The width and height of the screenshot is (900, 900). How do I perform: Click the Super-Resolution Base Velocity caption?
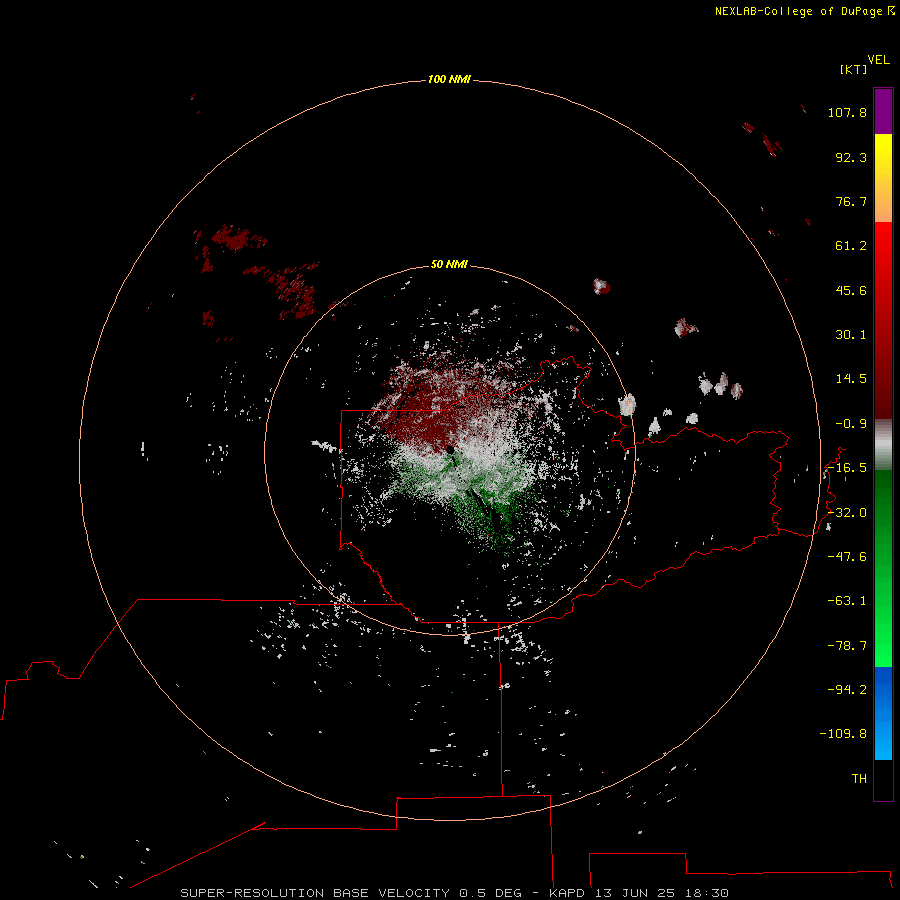click(455, 893)
